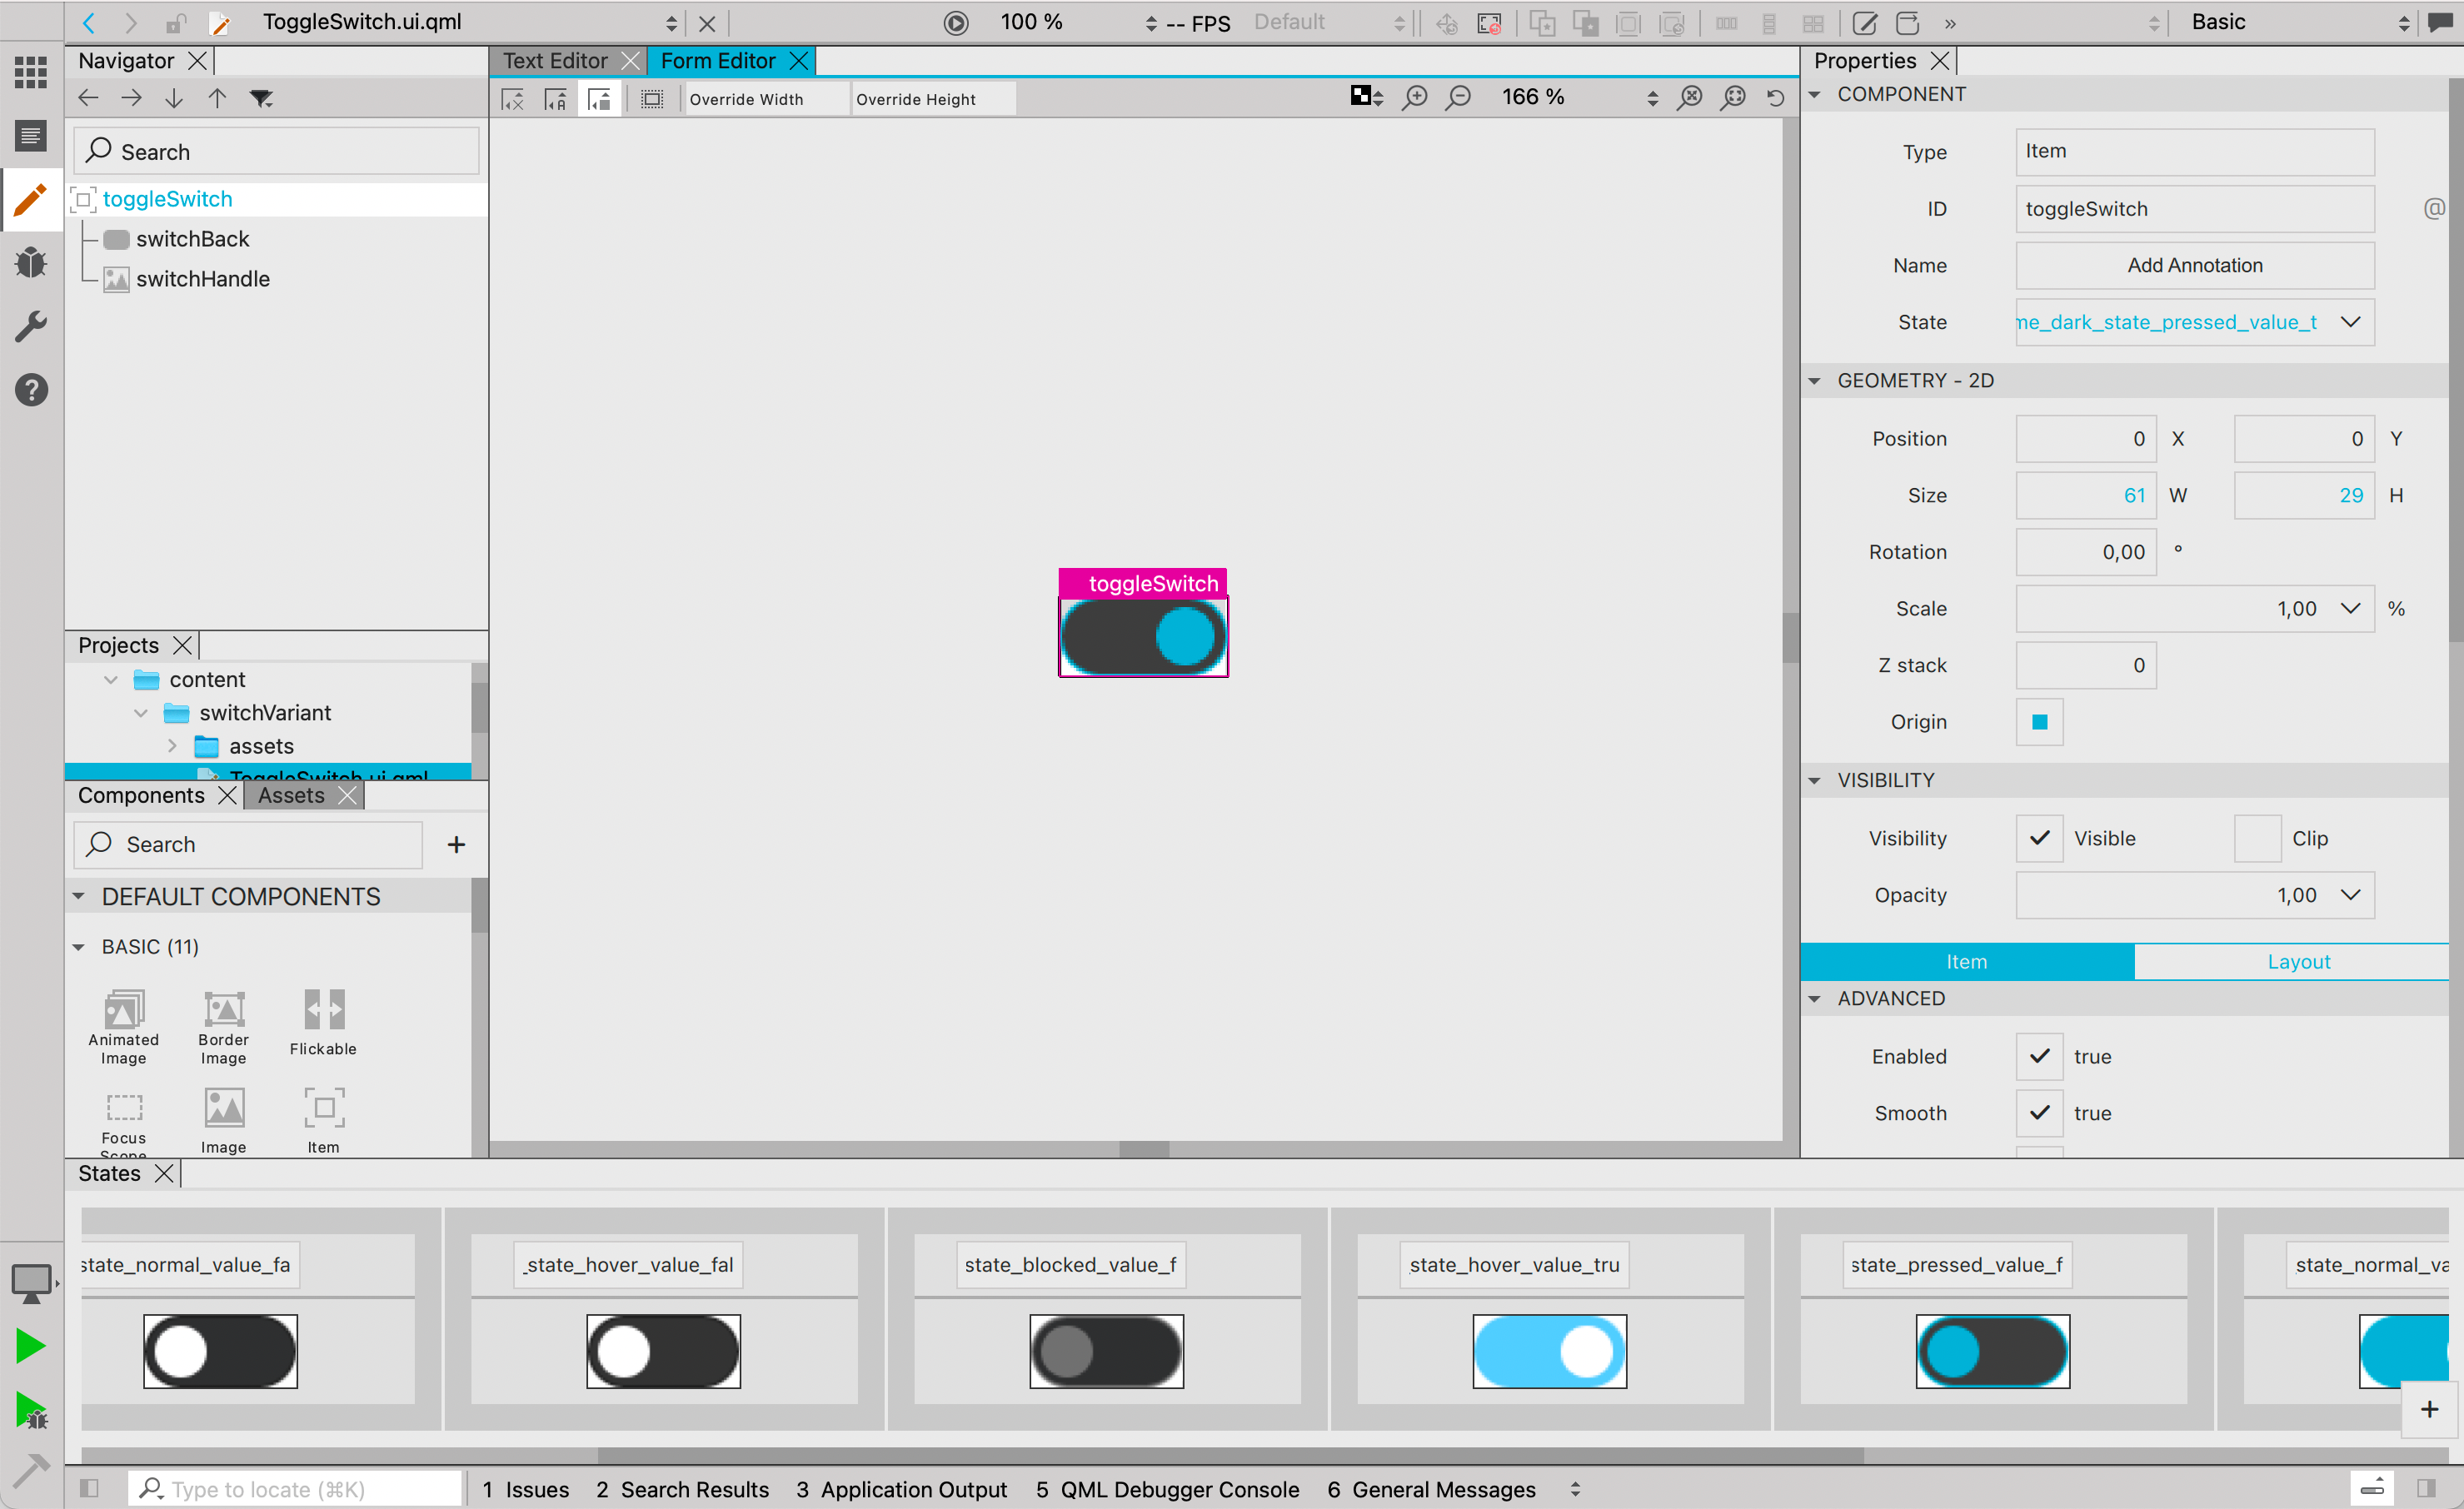Switch to the Text Editor tab
Image resolution: width=2464 pixels, height=1509 pixels.
point(555,61)
